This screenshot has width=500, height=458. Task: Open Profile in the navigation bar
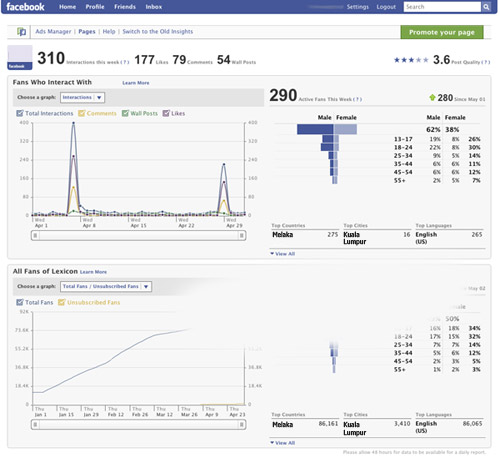coord(95,7)
